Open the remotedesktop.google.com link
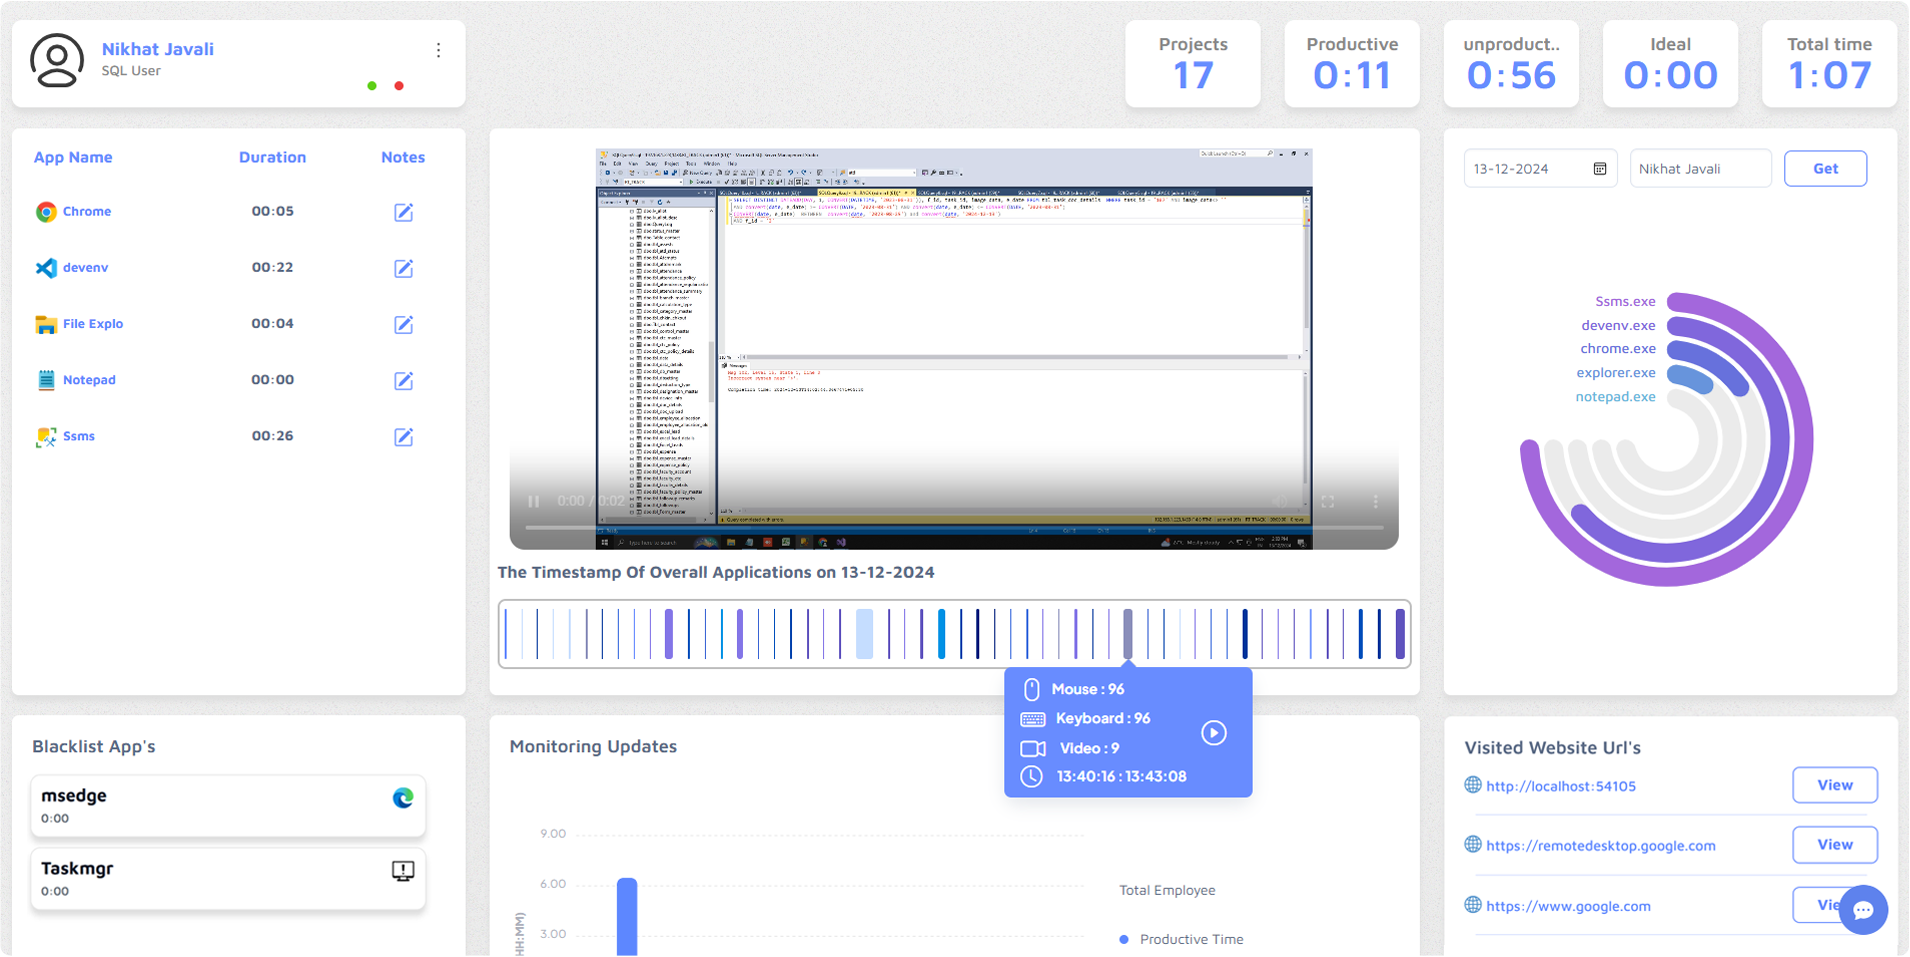The height and width of the screenshot is (957, 1910). coord(1600,846)
